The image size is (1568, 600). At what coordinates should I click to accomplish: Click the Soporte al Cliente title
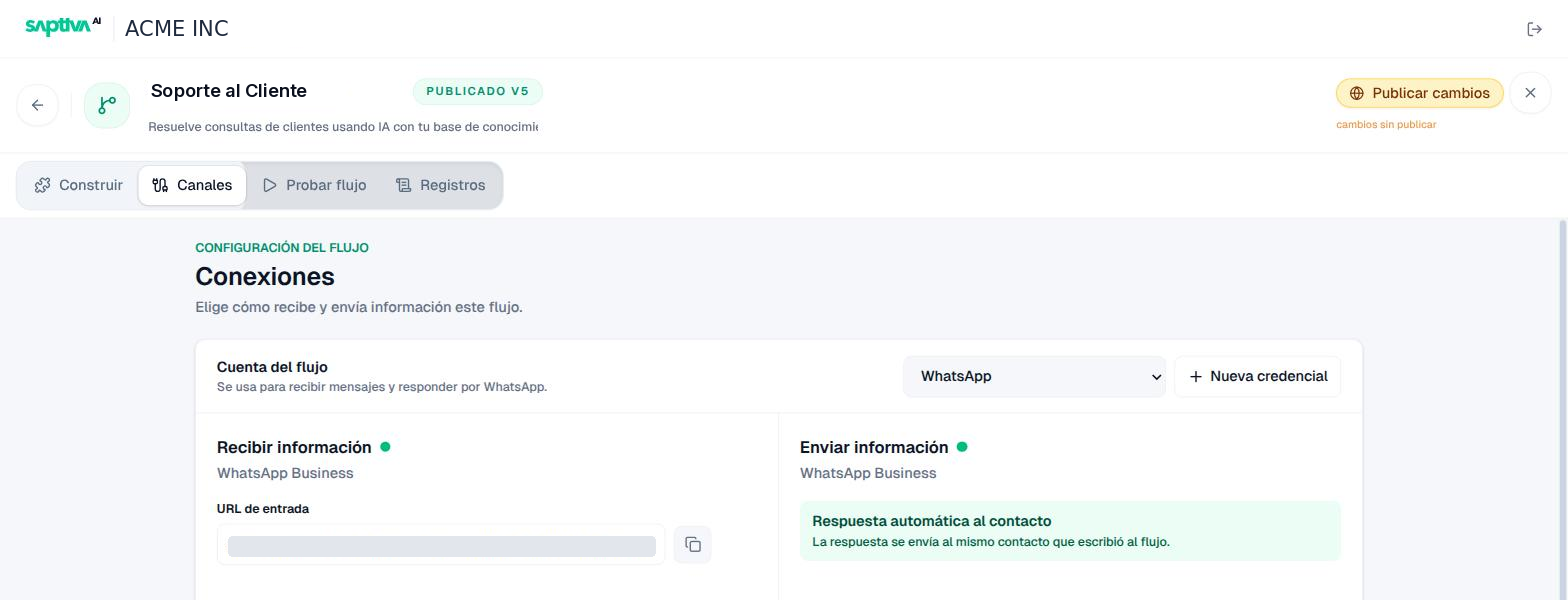pyautogui.click(x=229, y=91)
